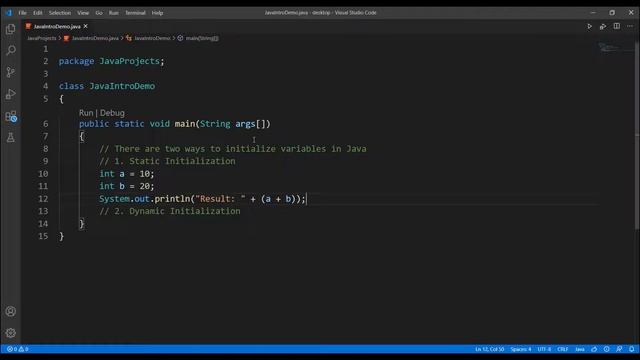Open the Manage gear menu

click(x=11, y=333)
